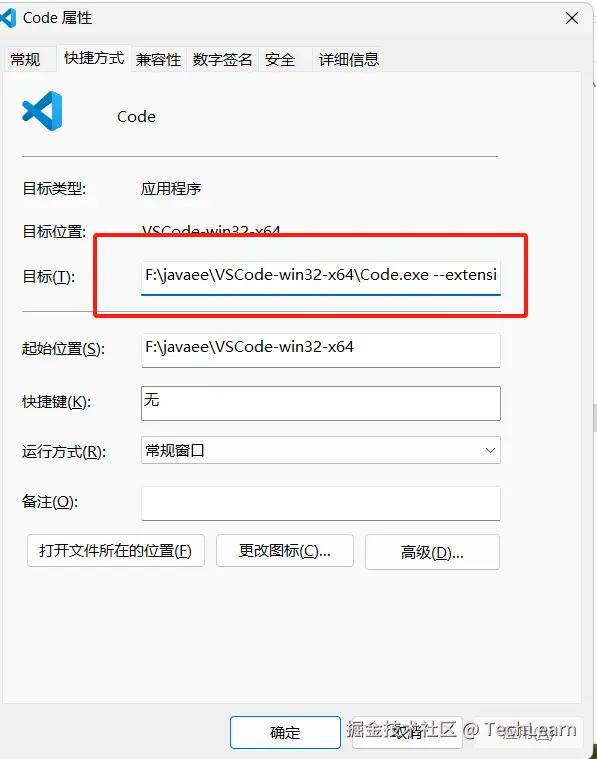This screenshot has height=759, width=597.
Task: Click the large VS Code icon
Action: click(42, 111)
